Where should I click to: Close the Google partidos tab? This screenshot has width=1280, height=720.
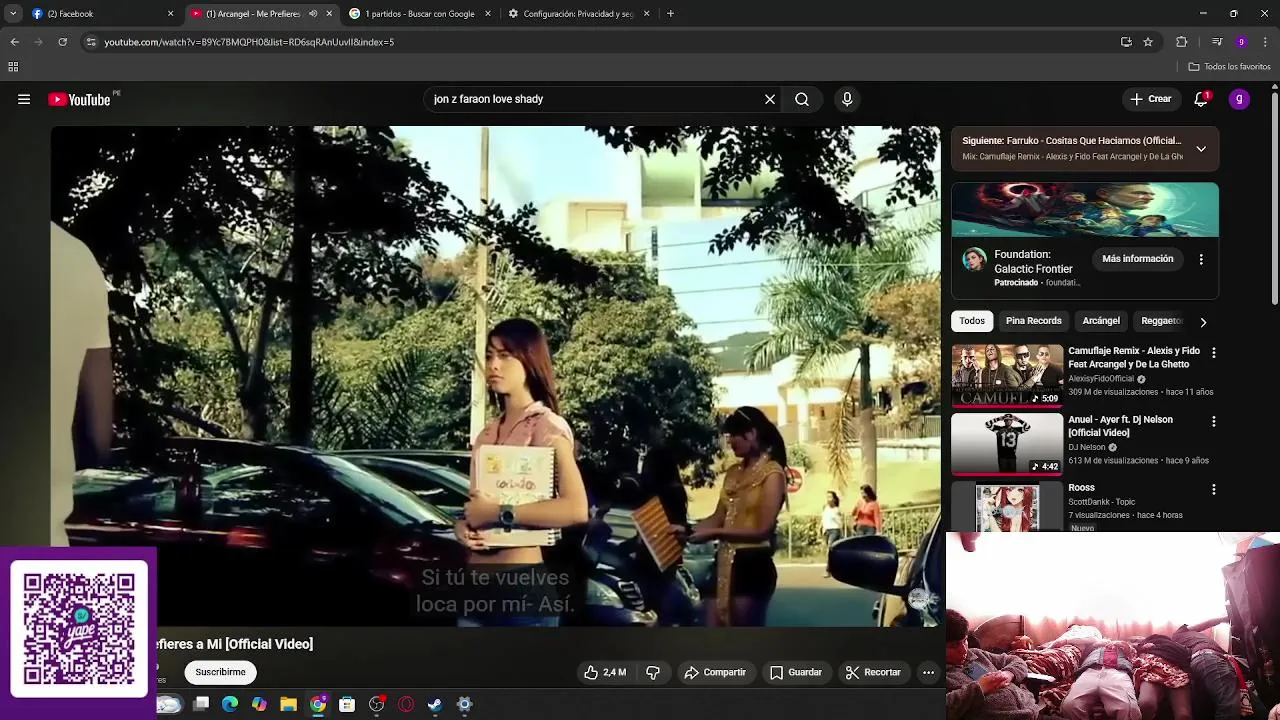(488, 14)
